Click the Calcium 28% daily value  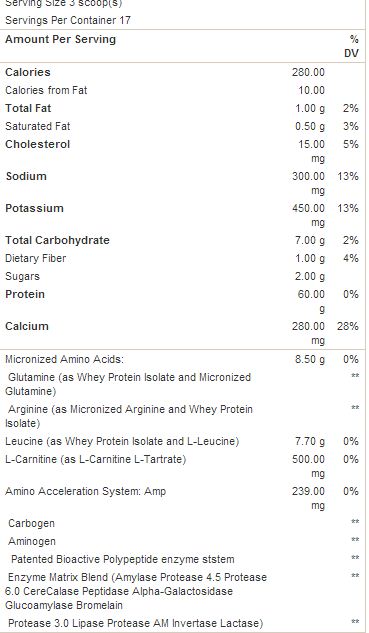tap(348, 326)
